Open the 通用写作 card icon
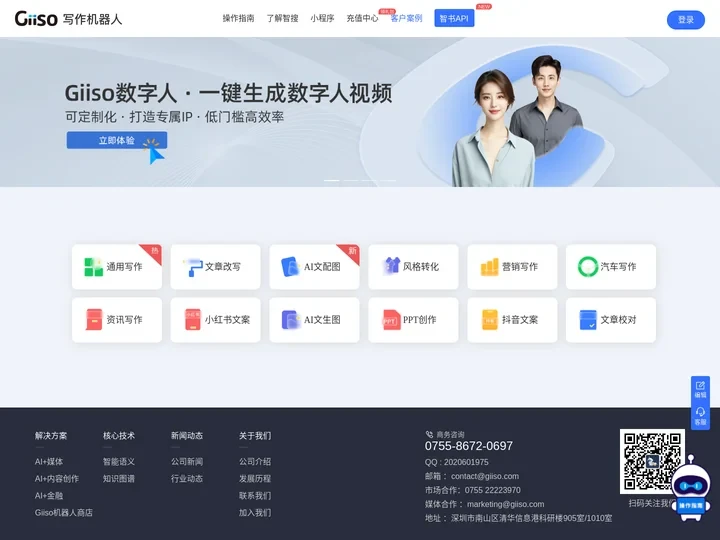 point(94,267)
